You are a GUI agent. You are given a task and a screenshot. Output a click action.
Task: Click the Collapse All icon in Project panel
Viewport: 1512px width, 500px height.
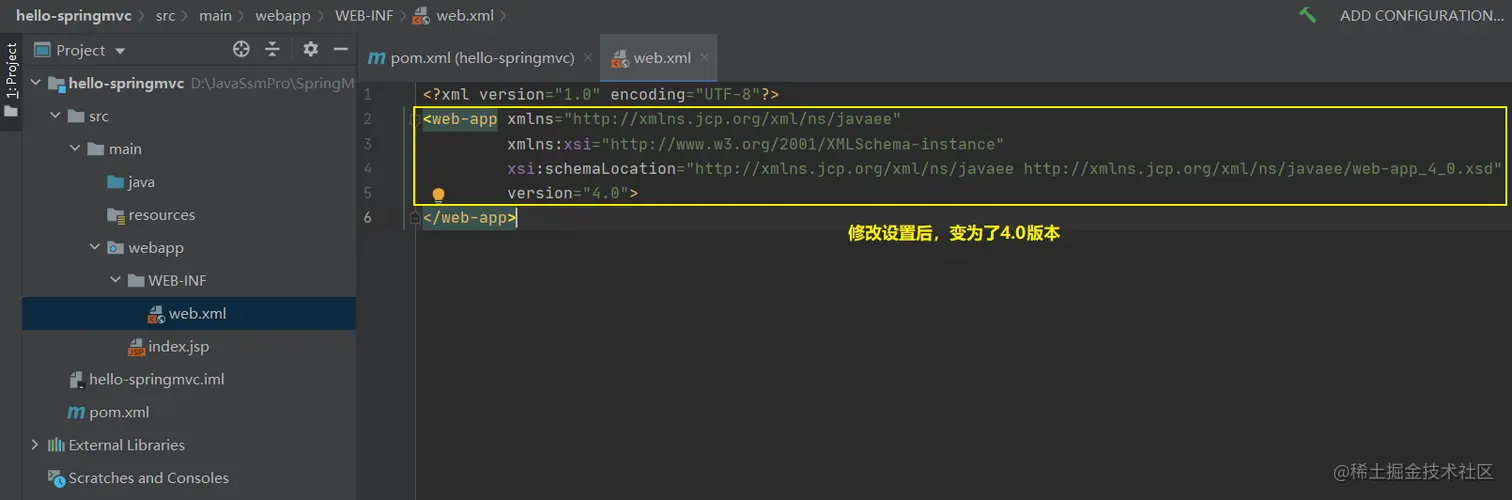click(x=272, y=49)
